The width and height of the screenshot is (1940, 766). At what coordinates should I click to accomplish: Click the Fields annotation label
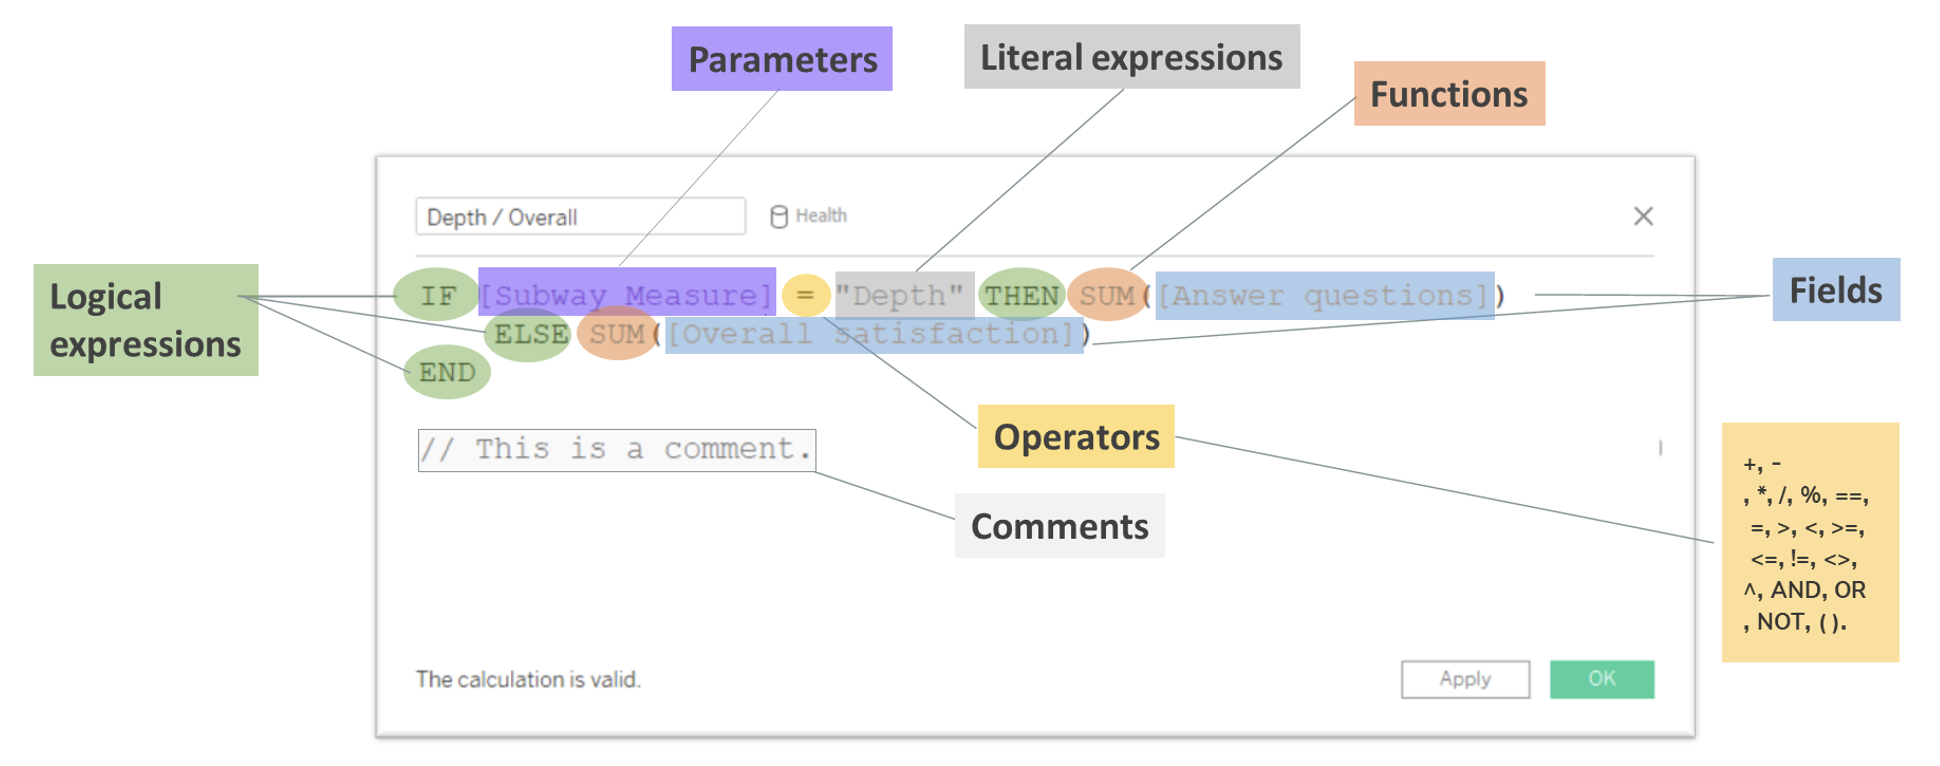(x=1836, y=290)
